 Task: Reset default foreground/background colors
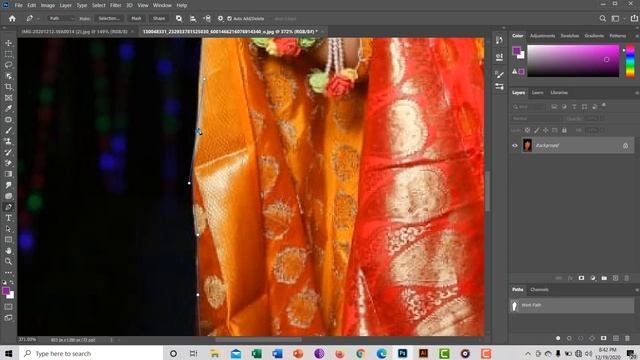coord(4,282)
